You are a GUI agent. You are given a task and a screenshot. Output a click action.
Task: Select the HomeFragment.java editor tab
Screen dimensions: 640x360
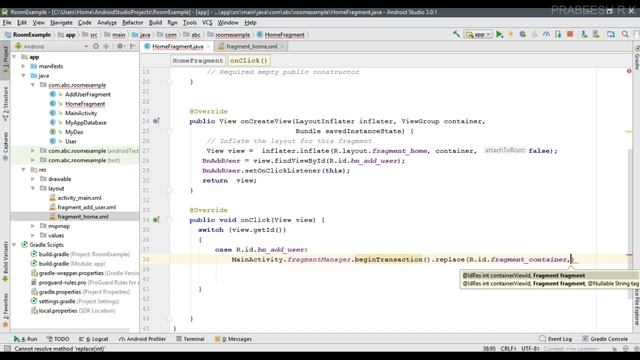click(178, 47)
